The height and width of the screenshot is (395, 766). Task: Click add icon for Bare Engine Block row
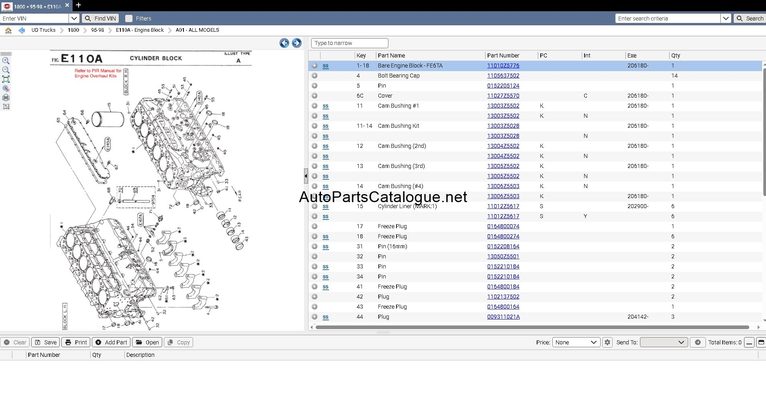[x=314, y=65]
